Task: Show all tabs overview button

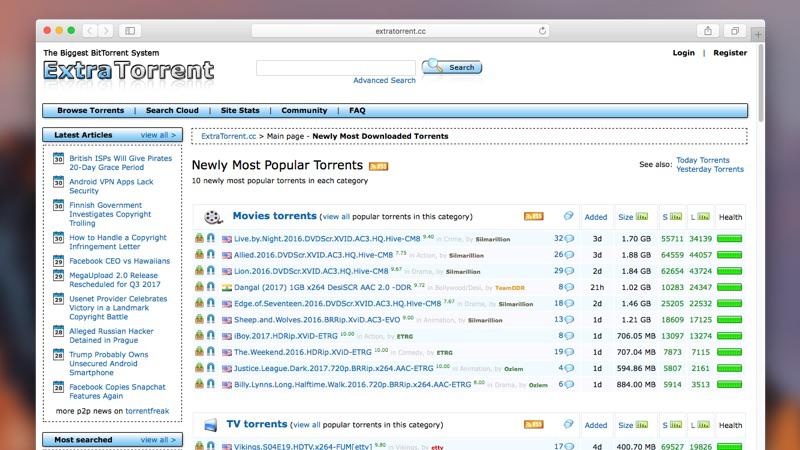Action: (735, 31)
